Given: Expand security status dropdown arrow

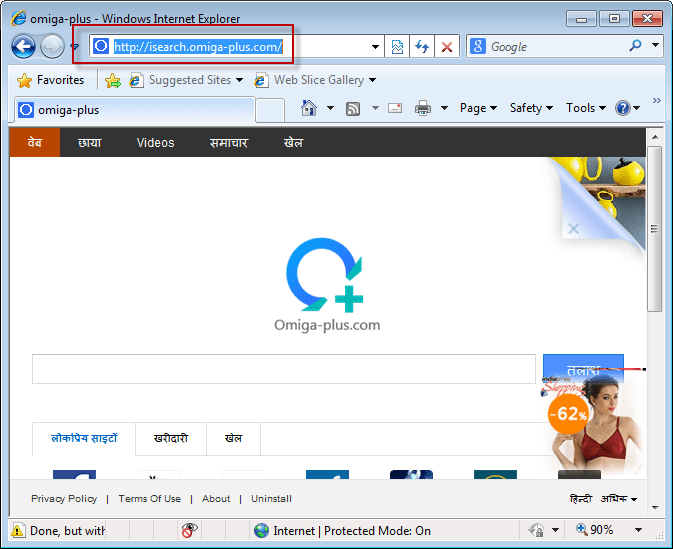Looking at the screenshot, I should click(555, 531).
